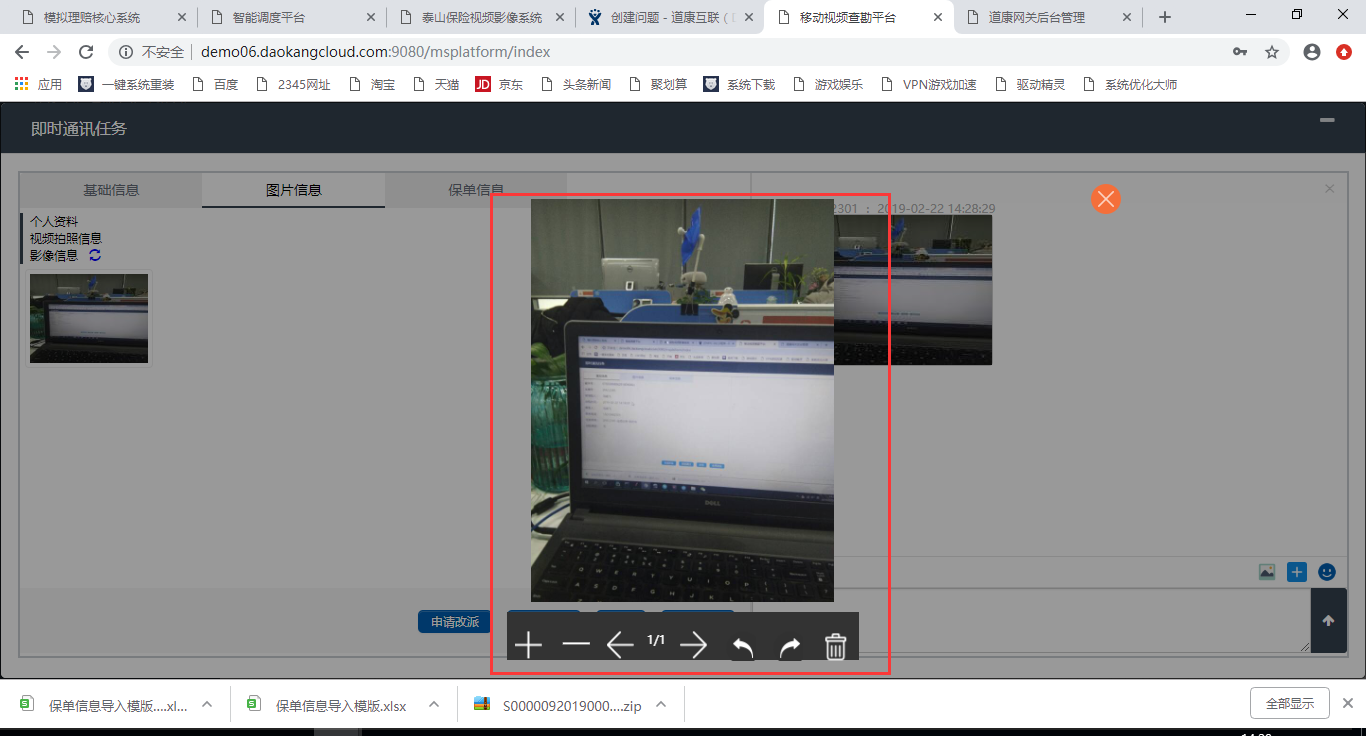Go to previous image with left arrow
This screenshot has height=736, width=1366.
[x=620, y=646]
